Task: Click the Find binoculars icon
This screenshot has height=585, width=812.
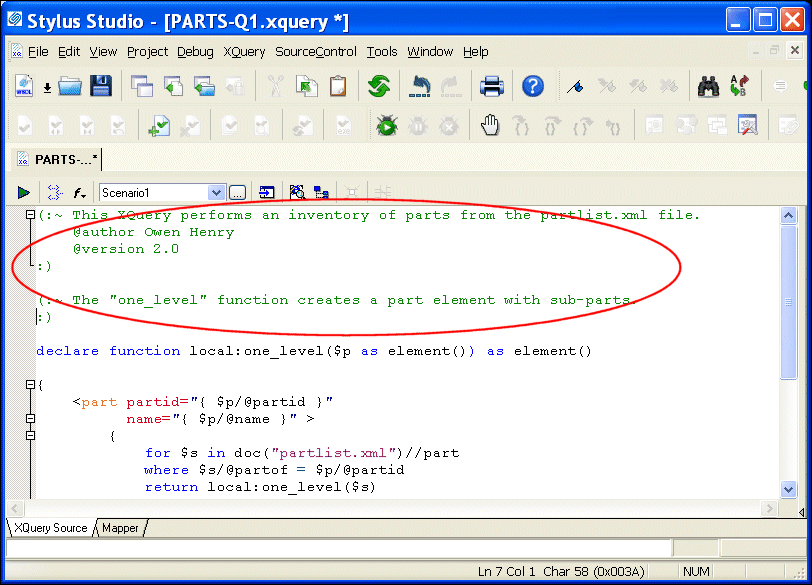Action: pos(709,87)
